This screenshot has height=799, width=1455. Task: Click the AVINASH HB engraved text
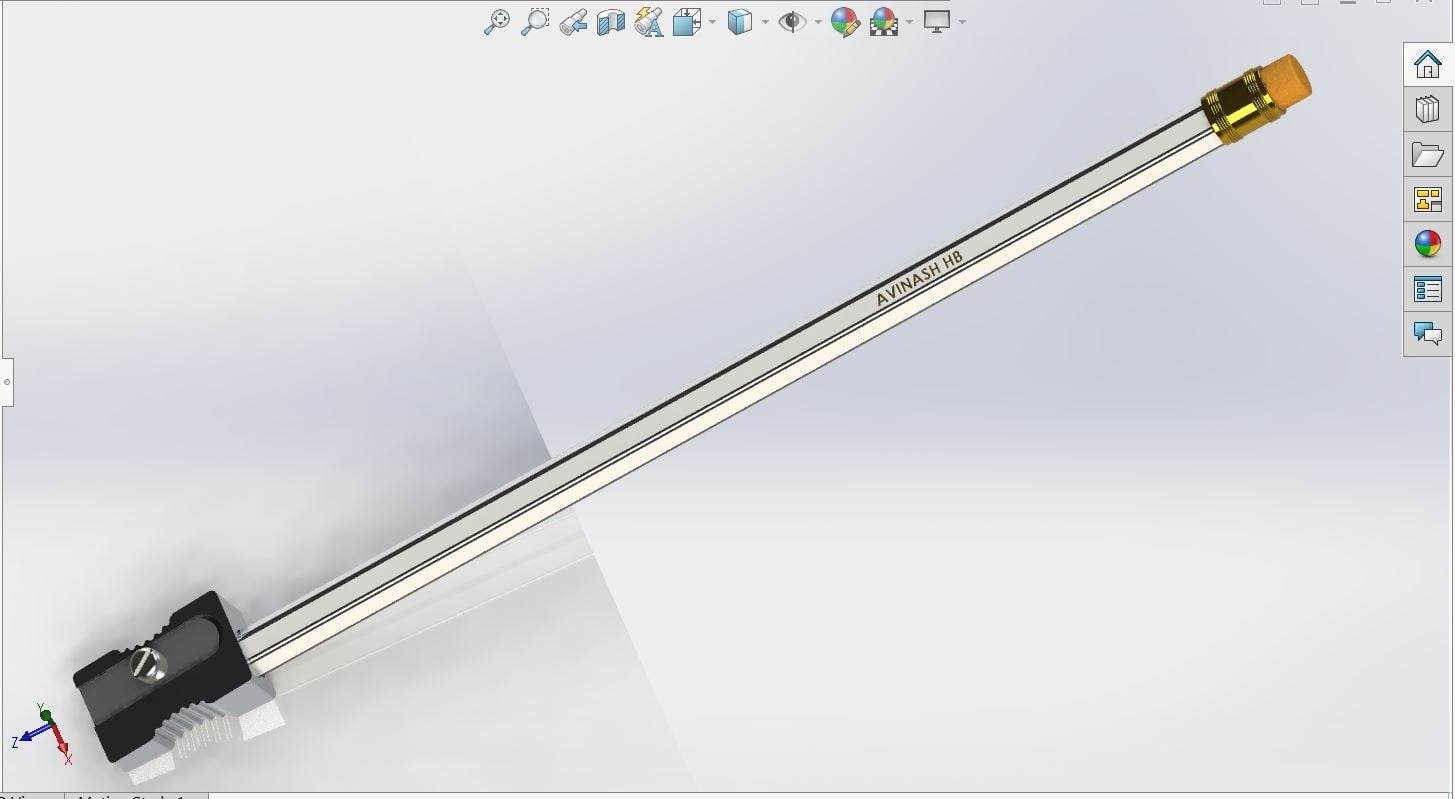pyautogui.click(x=918, y=279)
